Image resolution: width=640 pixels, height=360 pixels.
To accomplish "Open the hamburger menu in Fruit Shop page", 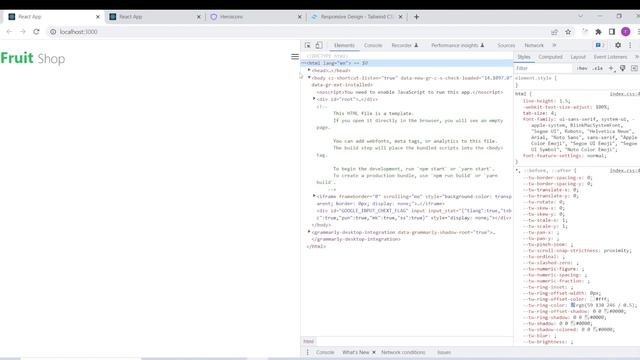I will [295, 57].
